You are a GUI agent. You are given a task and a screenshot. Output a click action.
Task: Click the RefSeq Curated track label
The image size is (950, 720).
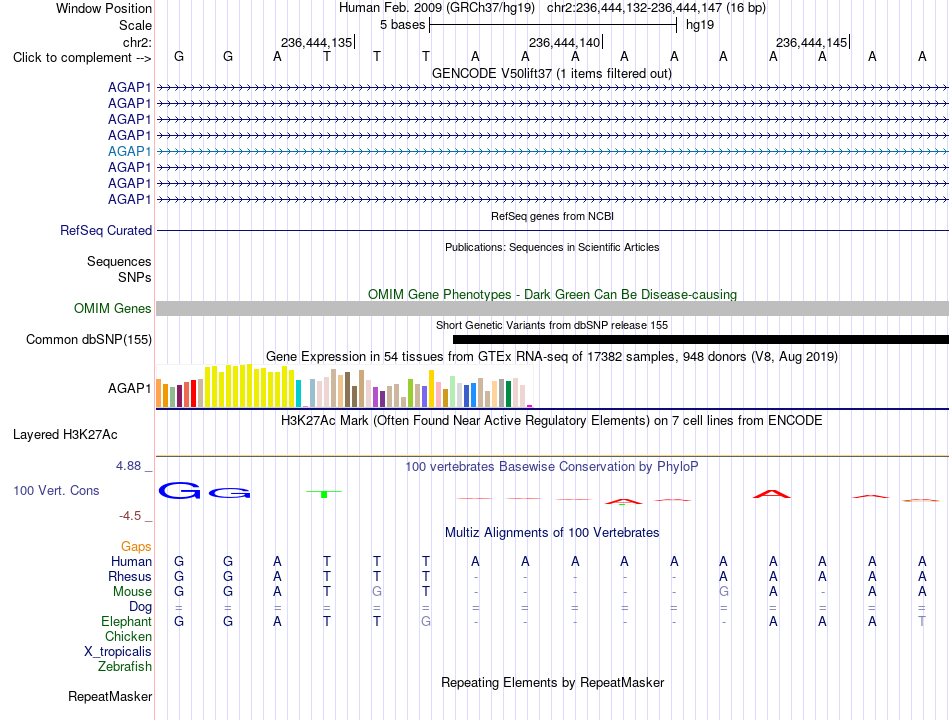[105, 230]
